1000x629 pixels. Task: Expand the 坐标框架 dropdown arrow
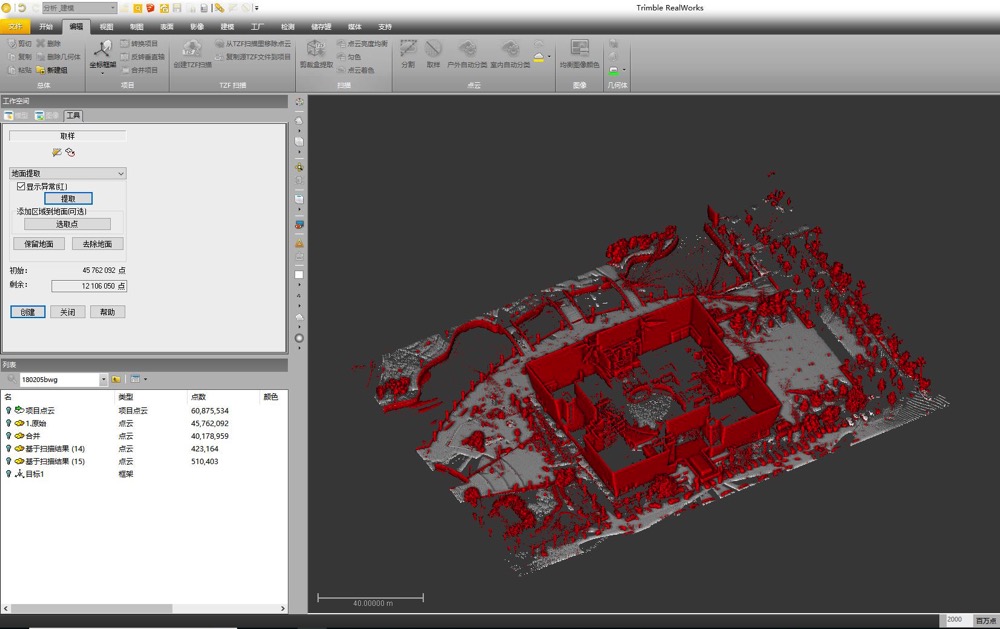coord(102,73)
